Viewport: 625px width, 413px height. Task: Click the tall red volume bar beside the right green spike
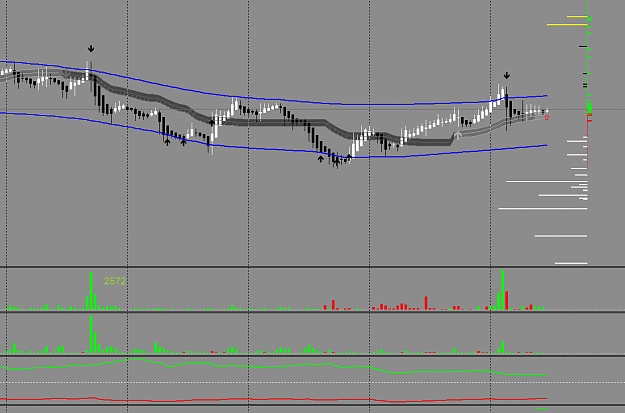[507, 301]
